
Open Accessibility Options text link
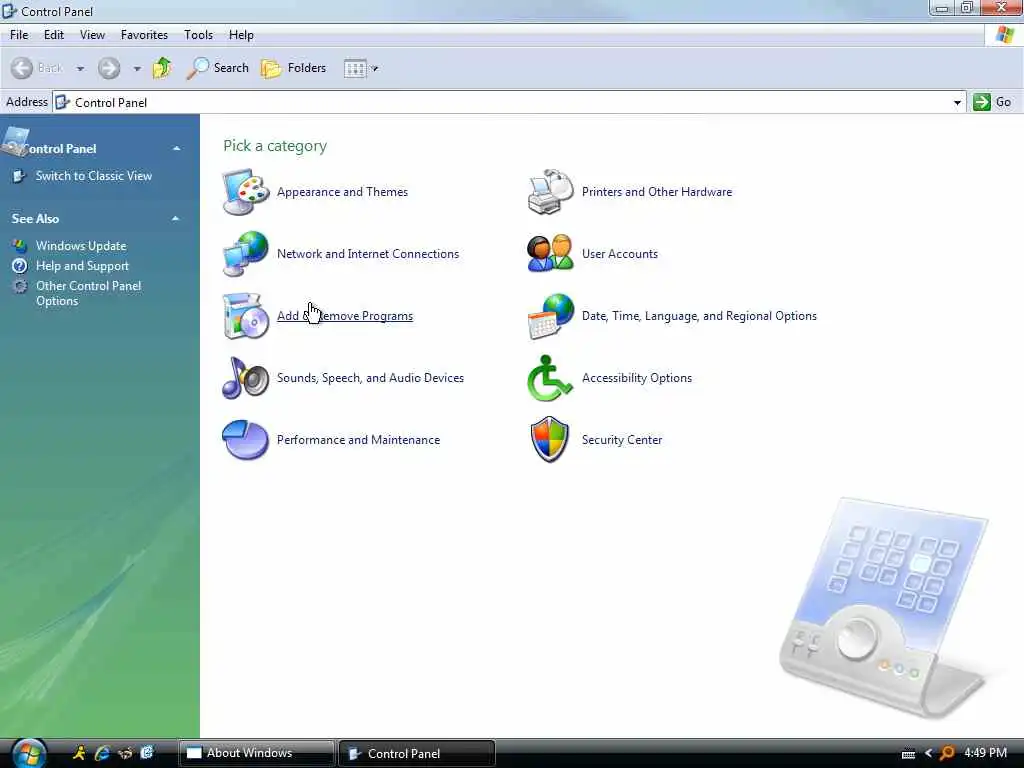637,378
